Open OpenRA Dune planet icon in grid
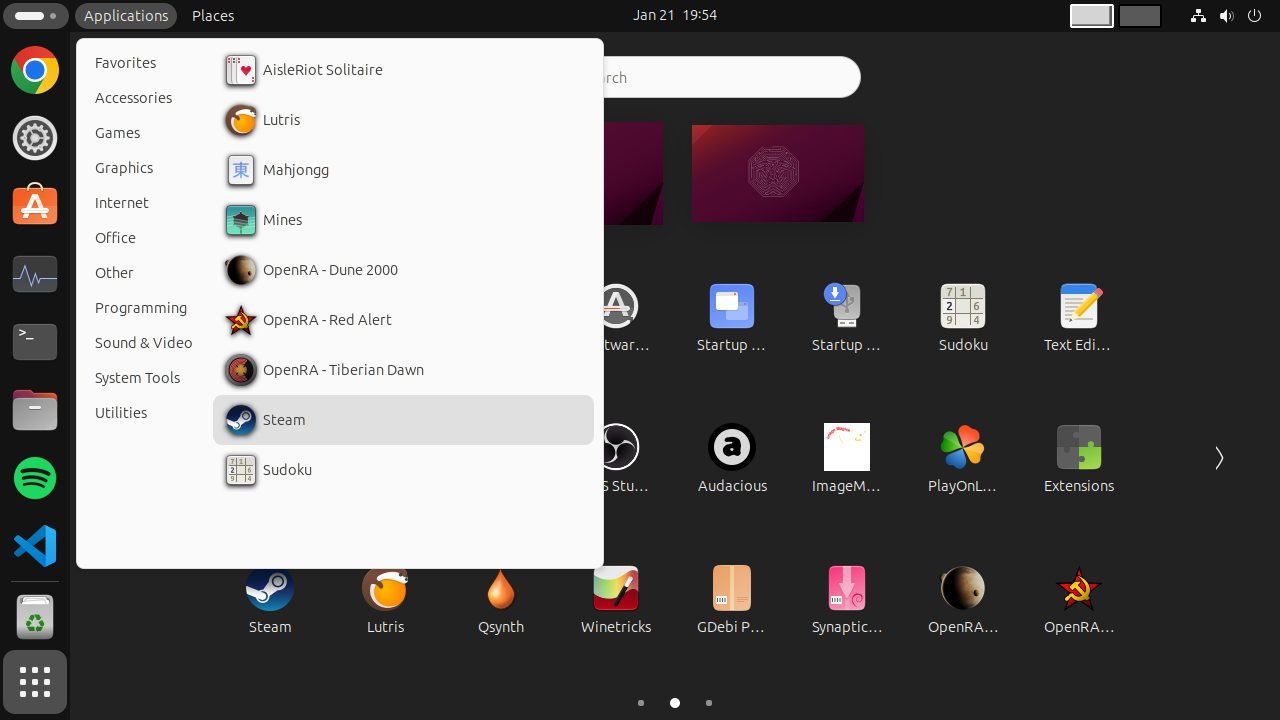The width and height of the screenshot is (1280, 720). [x=963, y=600]
